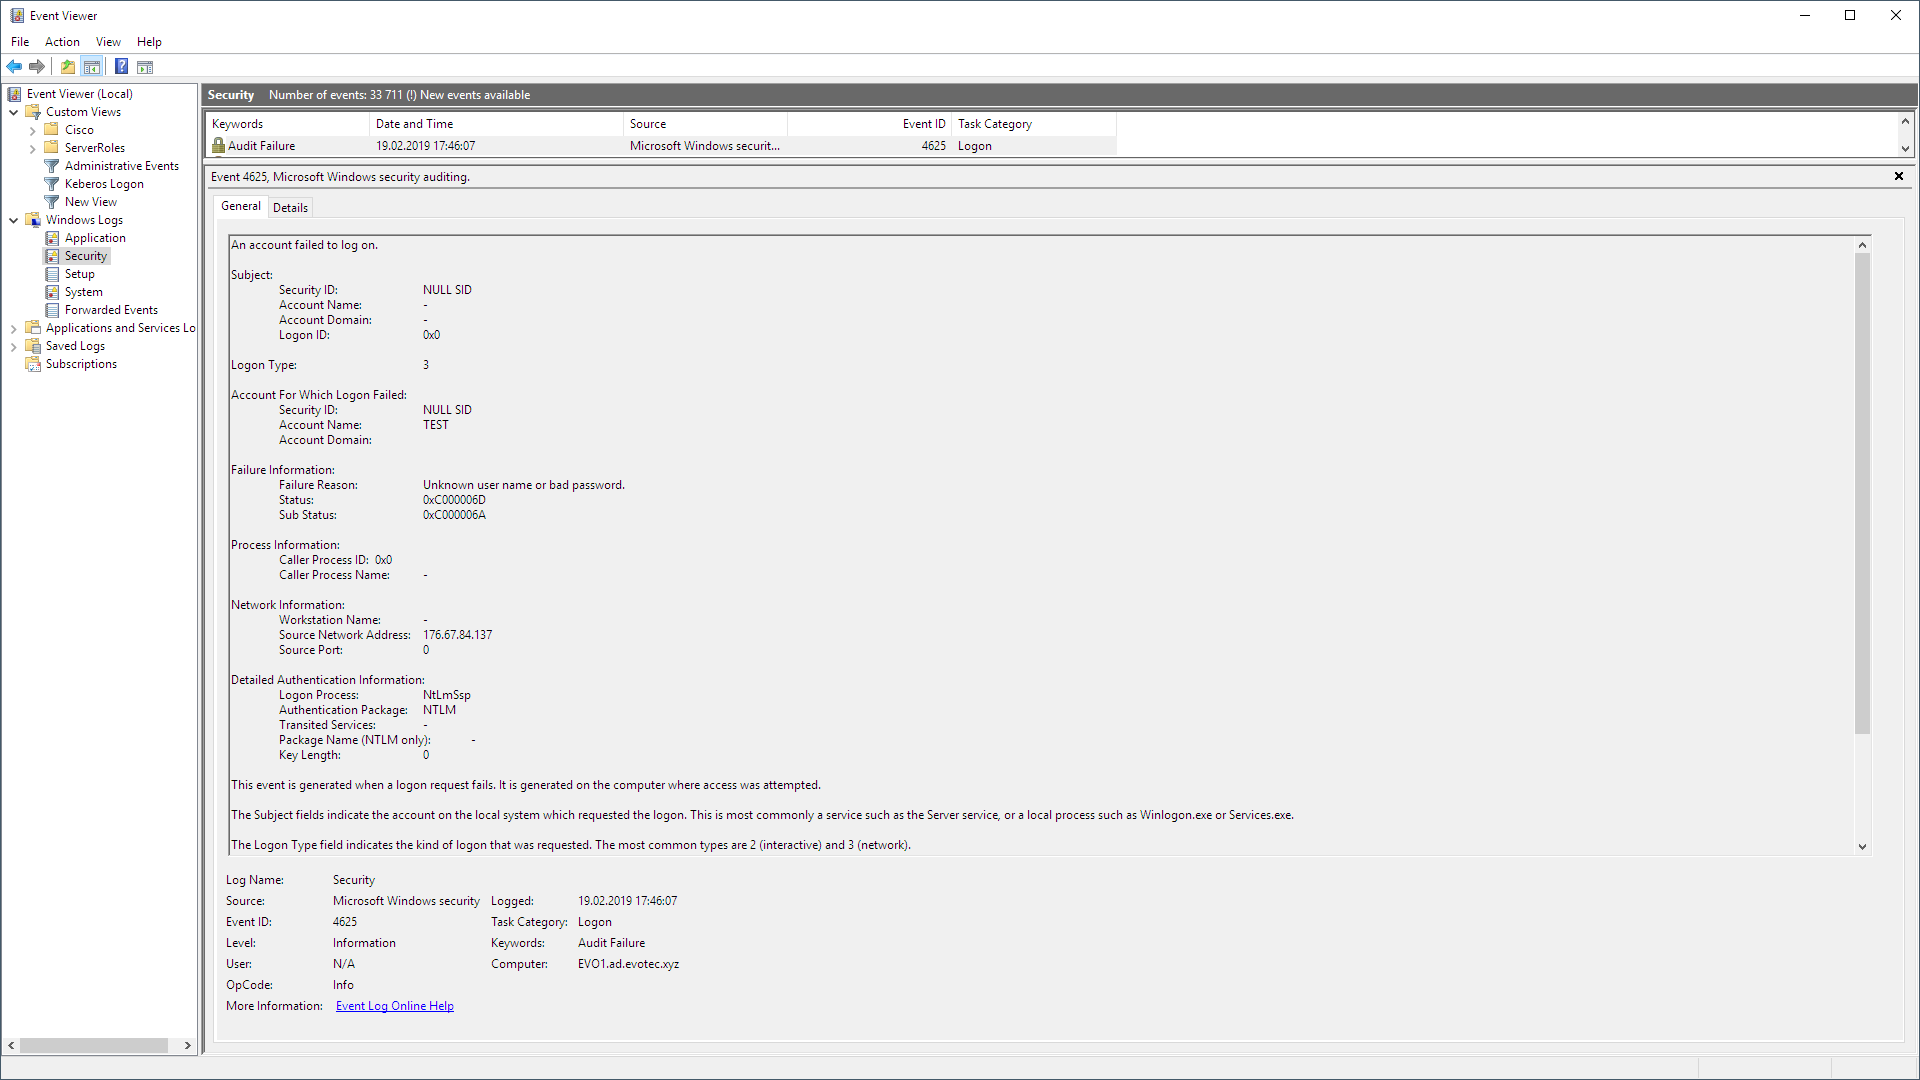The height and width of the screenshot is (1080, 1920).
Task: Click the Help toolbar icon
Action: pos(121,66)
